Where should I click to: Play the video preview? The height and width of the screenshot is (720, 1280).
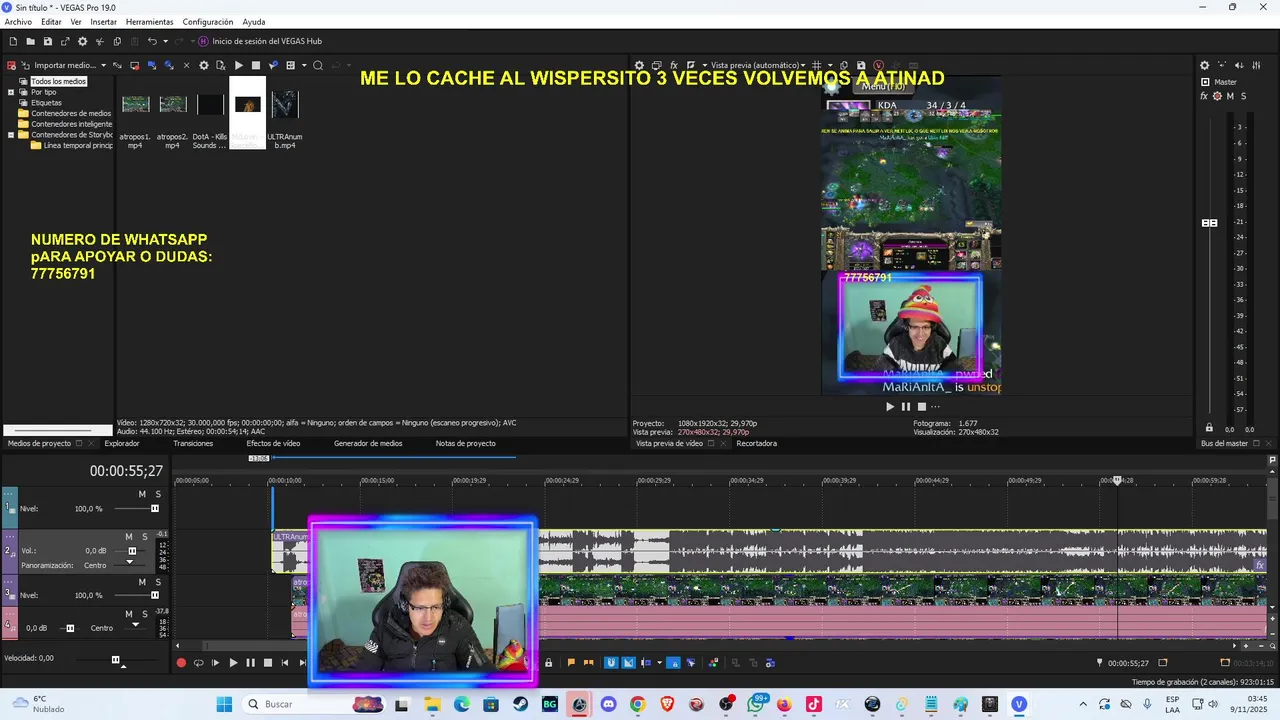(890, 406)
